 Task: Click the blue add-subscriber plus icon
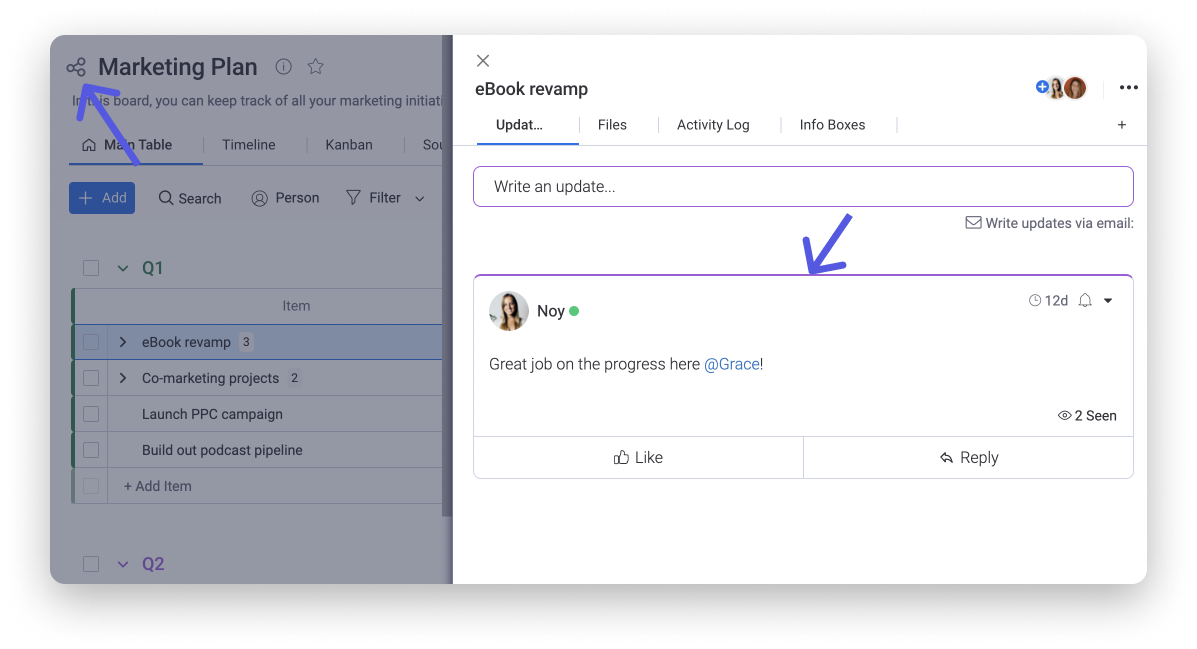(1042, 86)
